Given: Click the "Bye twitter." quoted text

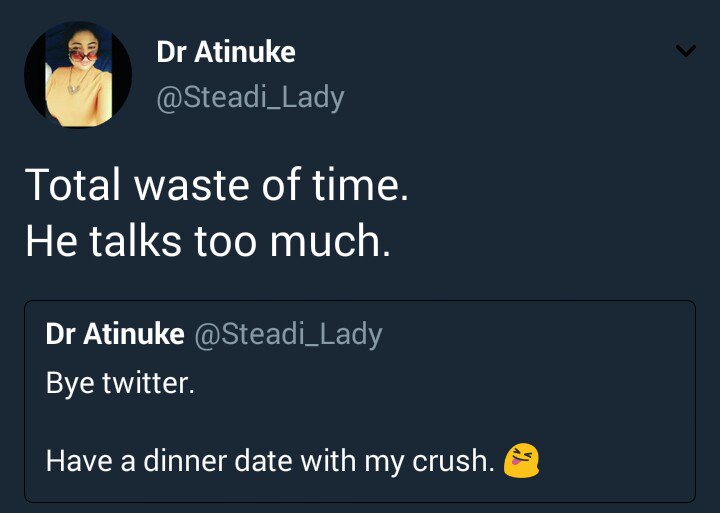Looking at the screenshot, I should (x=120, y=383).
